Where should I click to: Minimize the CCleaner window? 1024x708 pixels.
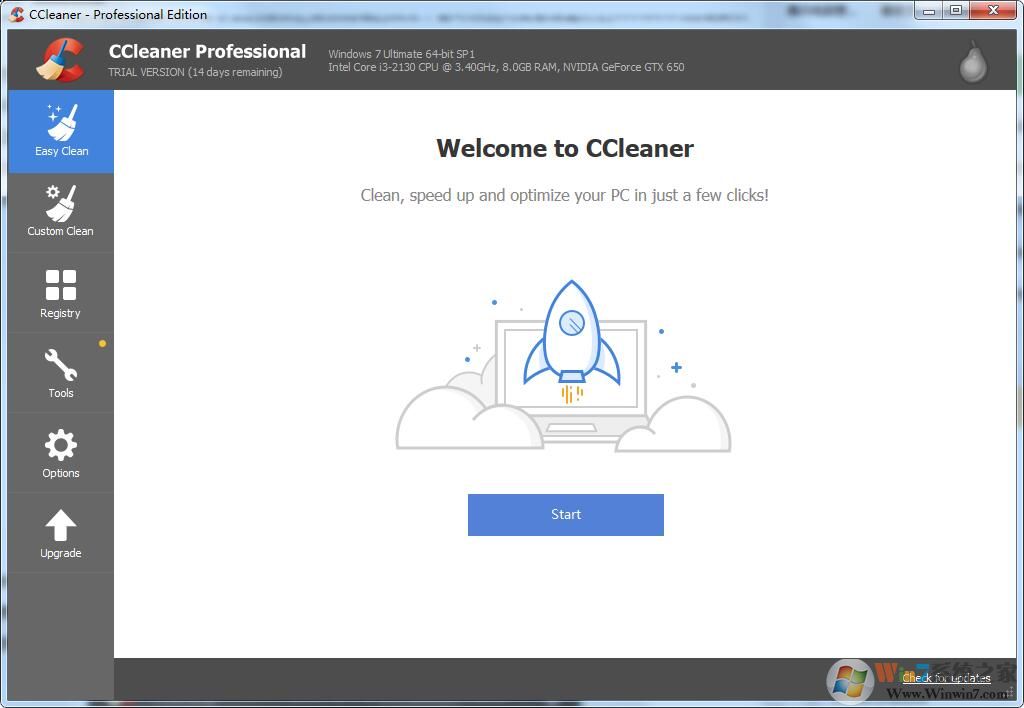click(929, 10)
